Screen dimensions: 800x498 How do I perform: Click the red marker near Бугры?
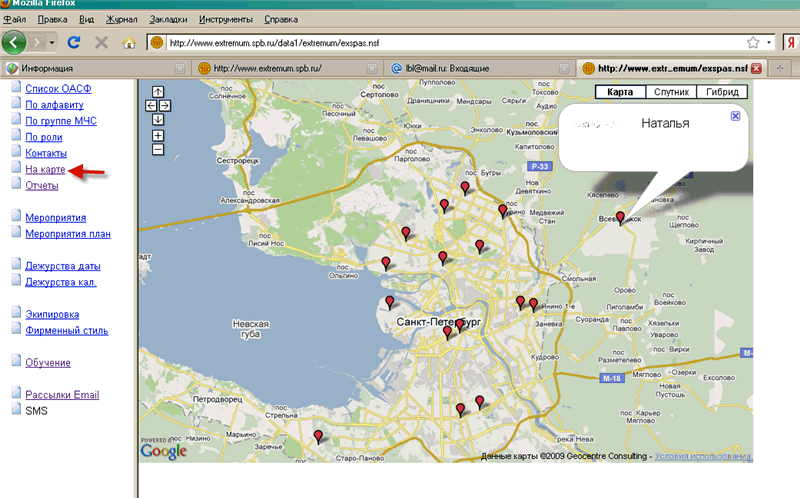(x=465, y=188)
